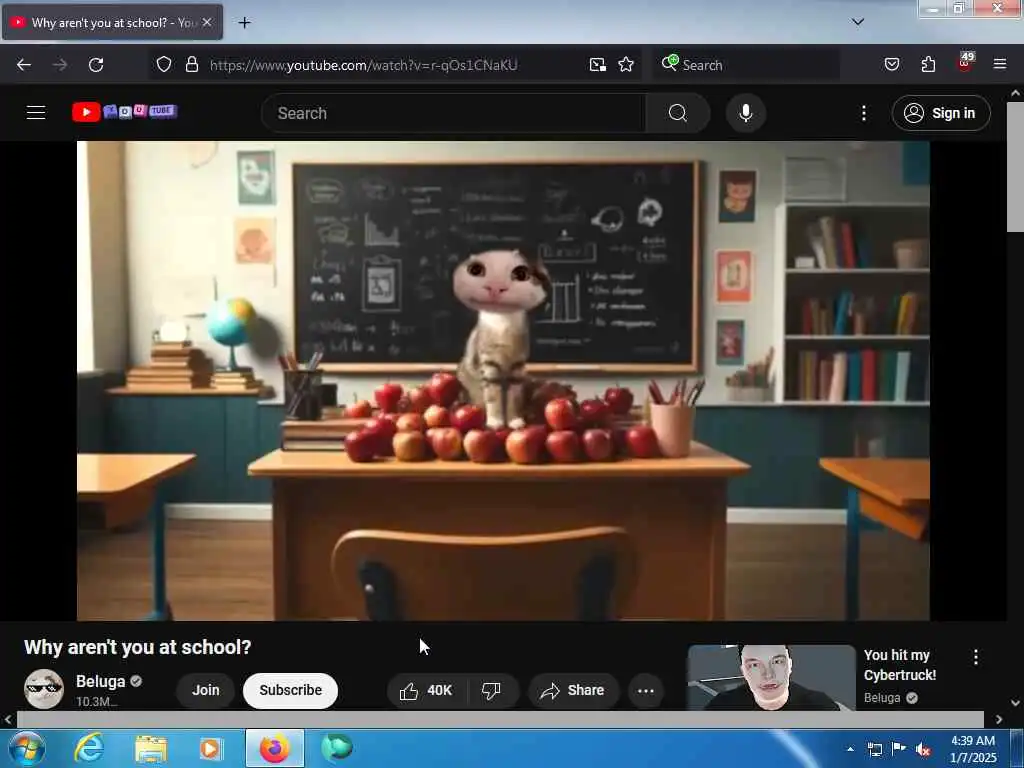1024x768 pixels.
Task: Launch Internet Explorer from taskbar
Action: pyautogui.click(x=89, y=748)
